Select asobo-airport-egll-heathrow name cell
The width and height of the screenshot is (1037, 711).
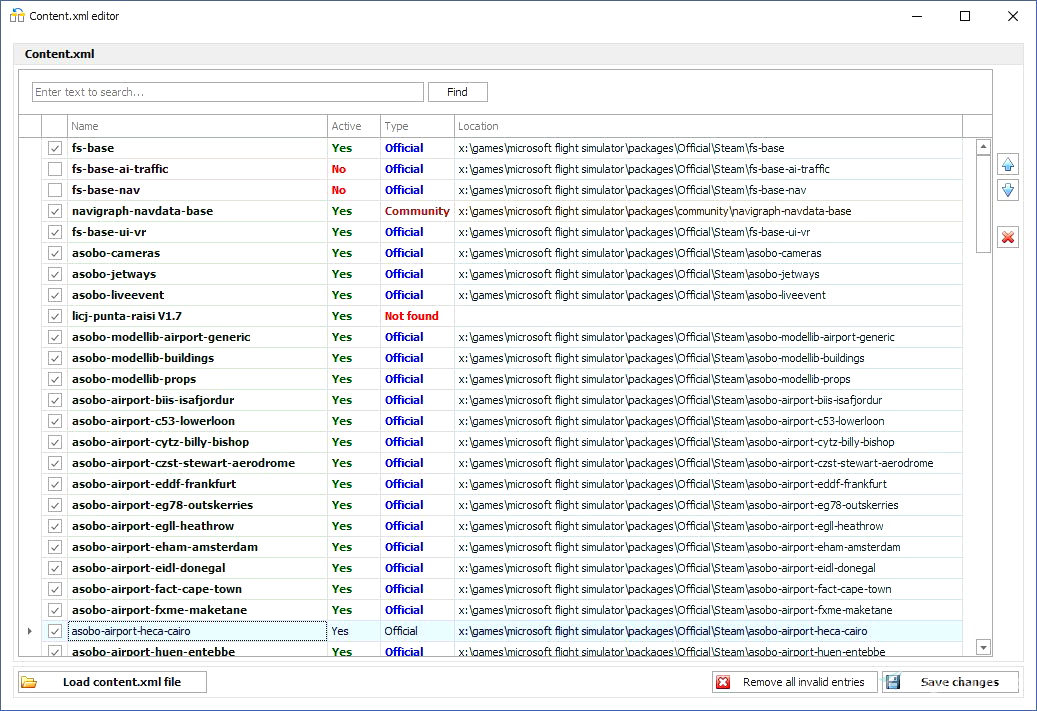pos(197,526)
